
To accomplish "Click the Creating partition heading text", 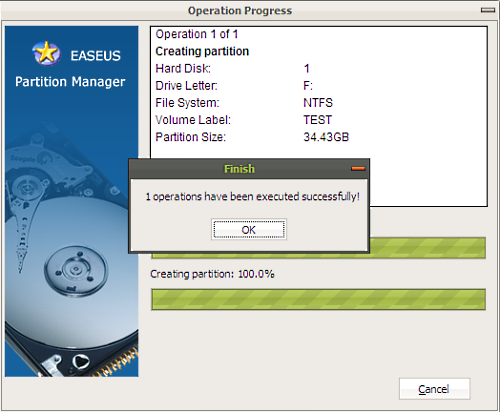I will (202, 51).
